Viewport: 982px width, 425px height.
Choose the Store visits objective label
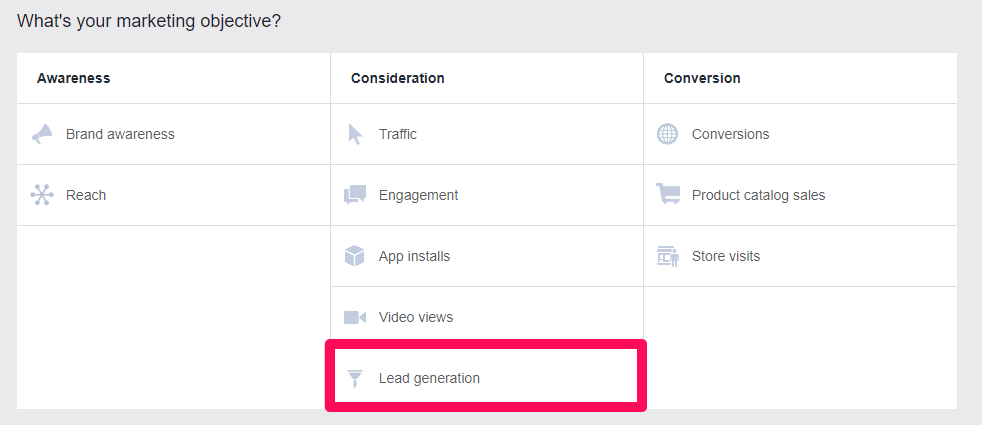(726, 256)
